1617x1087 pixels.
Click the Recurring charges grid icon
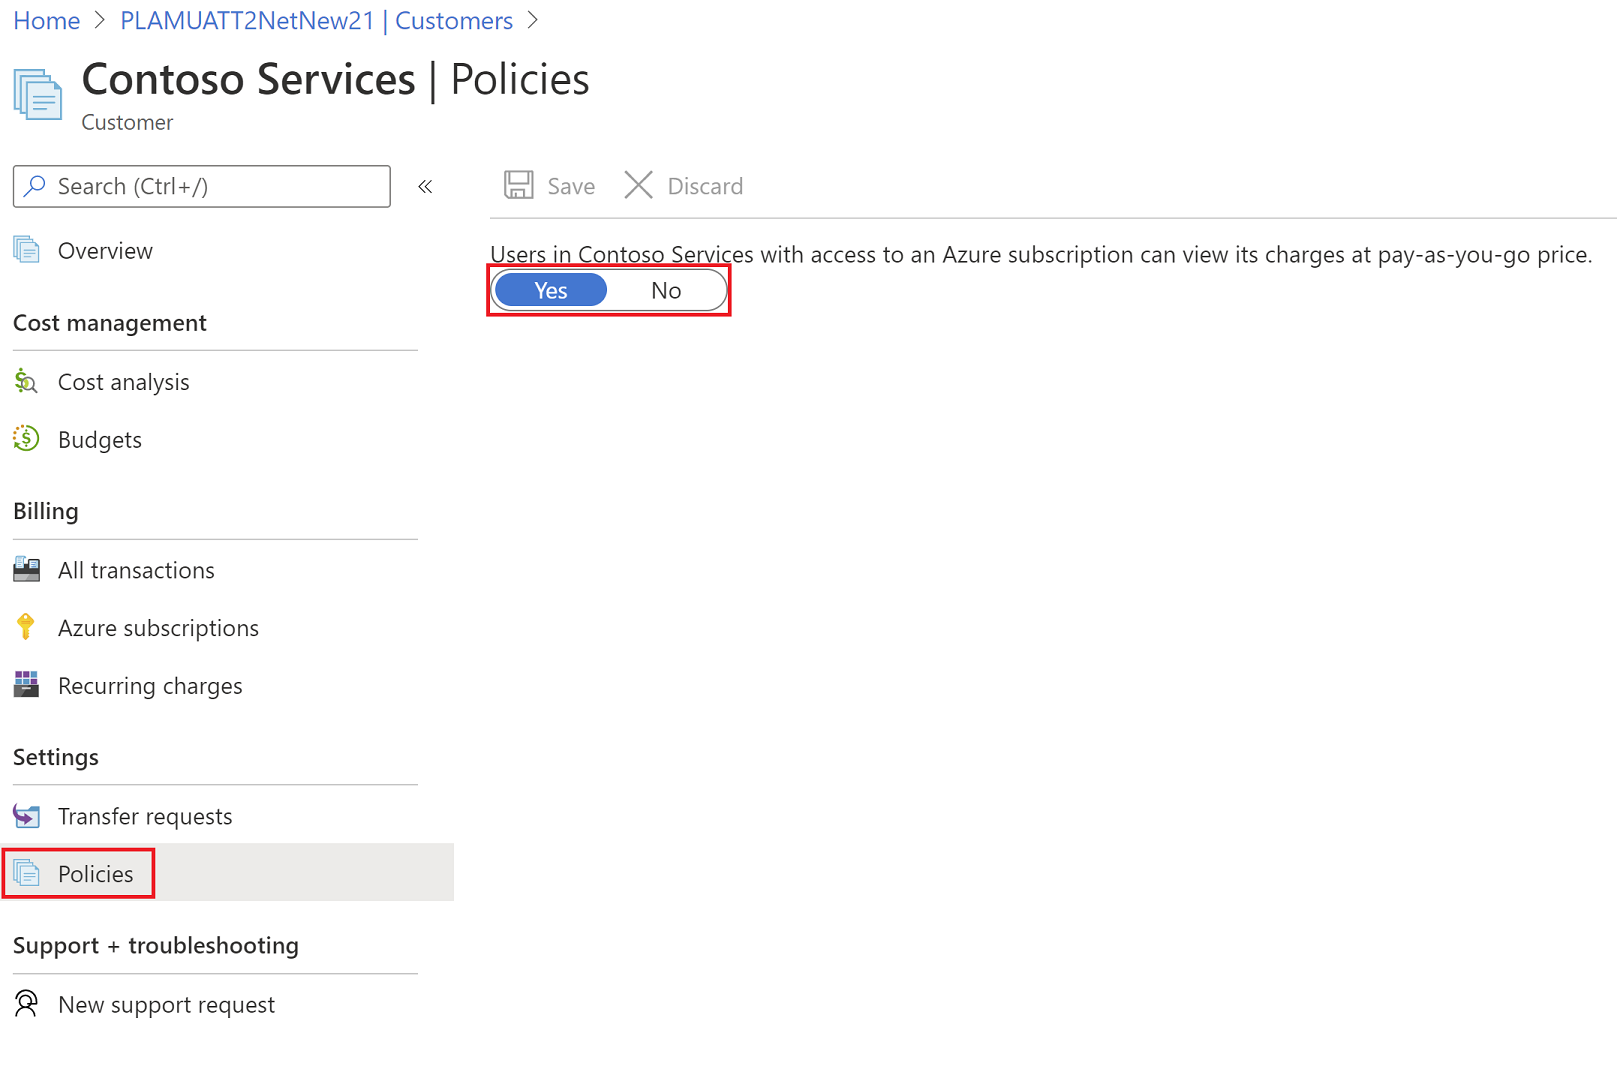point(27,685)
